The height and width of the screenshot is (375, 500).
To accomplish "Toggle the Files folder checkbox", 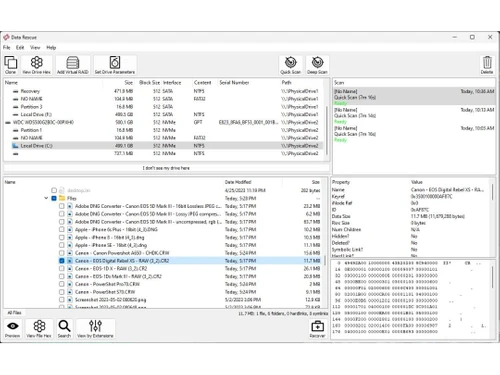I will (54, 198).
